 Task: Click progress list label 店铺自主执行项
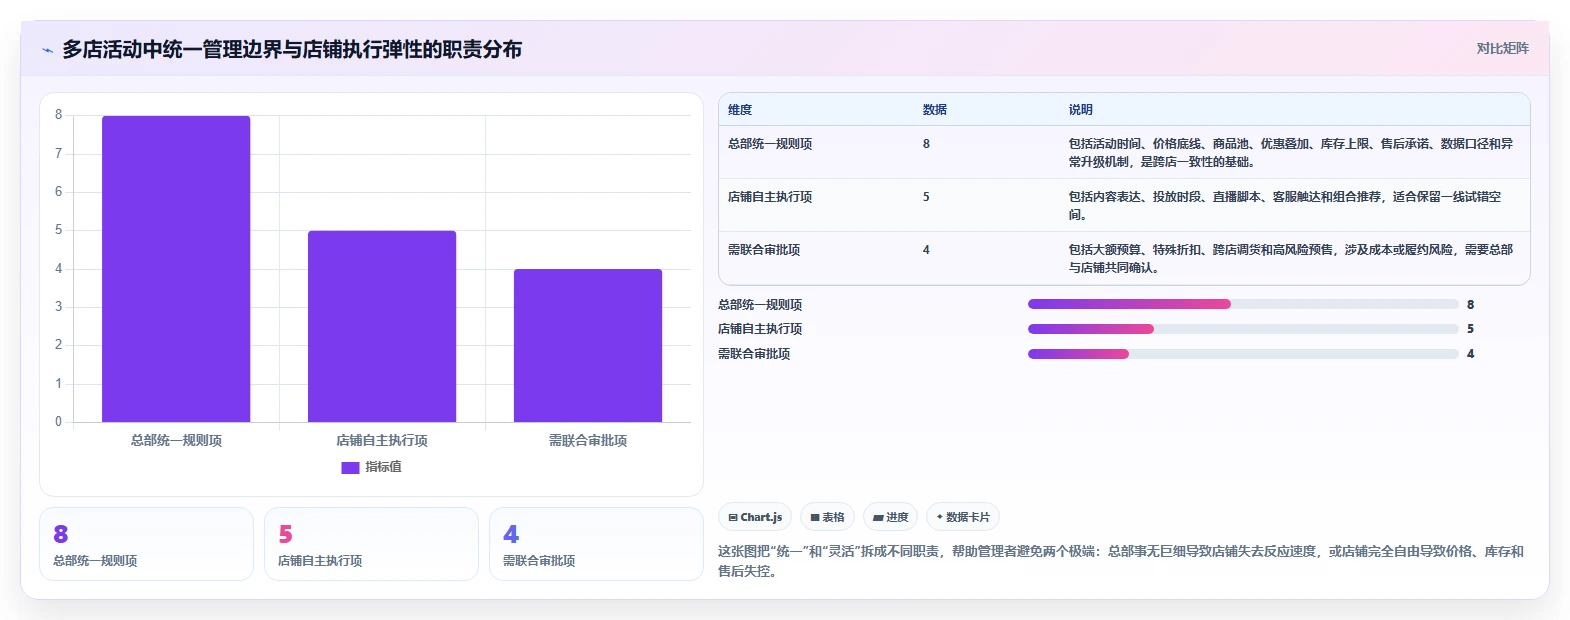click(760, 329)
